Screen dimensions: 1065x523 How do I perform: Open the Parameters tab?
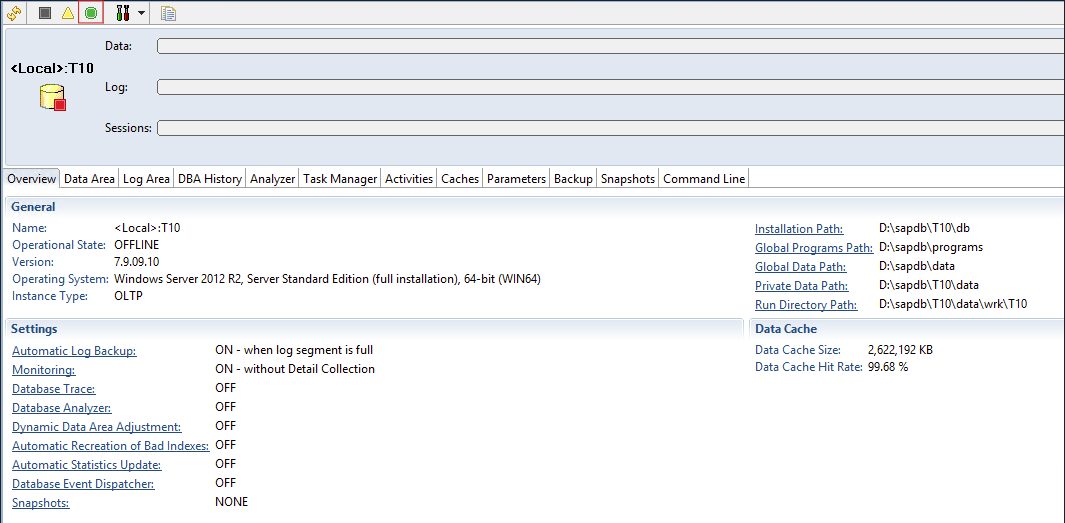tap(516, 179)
